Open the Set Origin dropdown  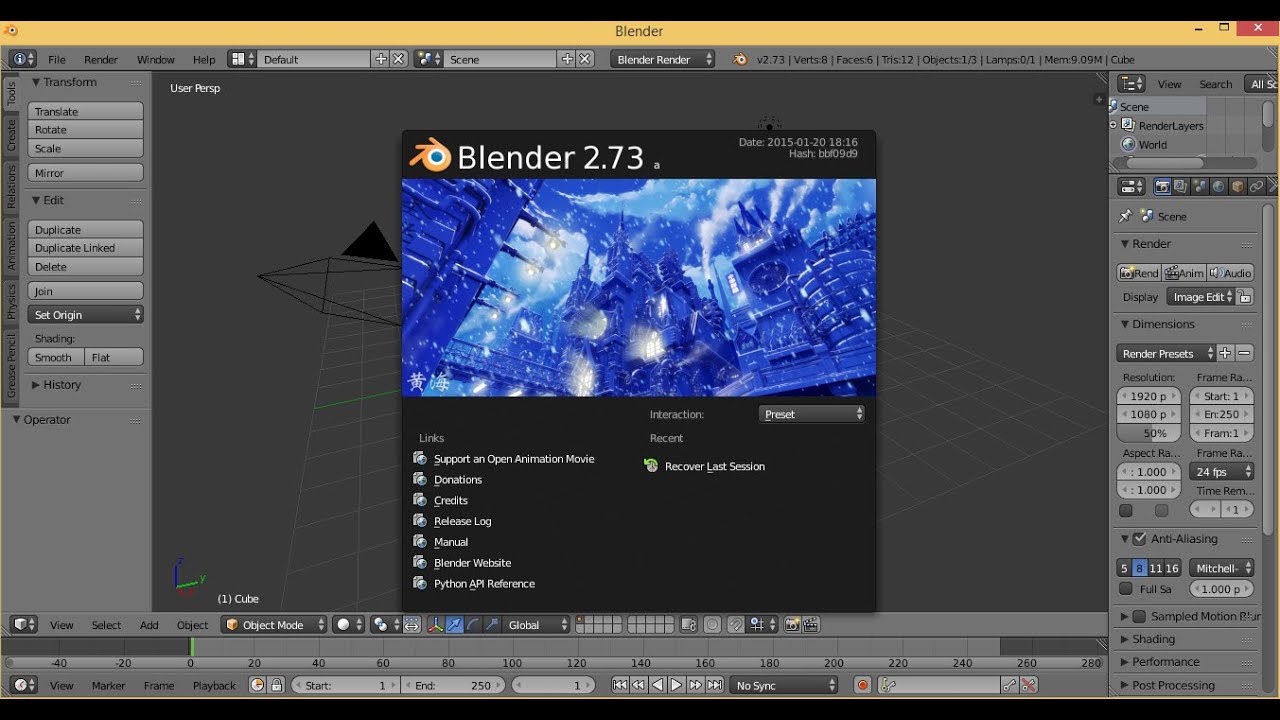[86, 315]
